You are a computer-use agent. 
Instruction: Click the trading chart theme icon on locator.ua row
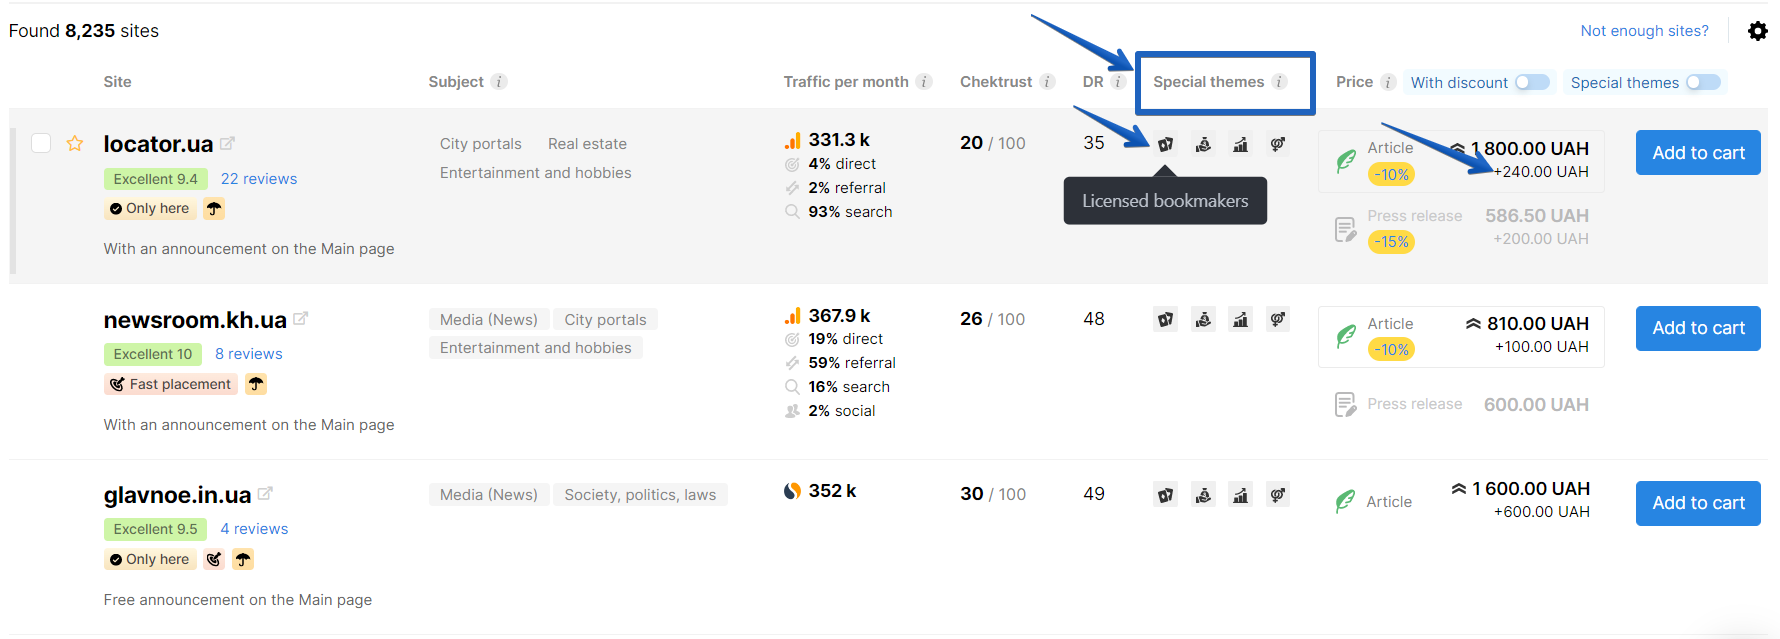point(1240,144)
